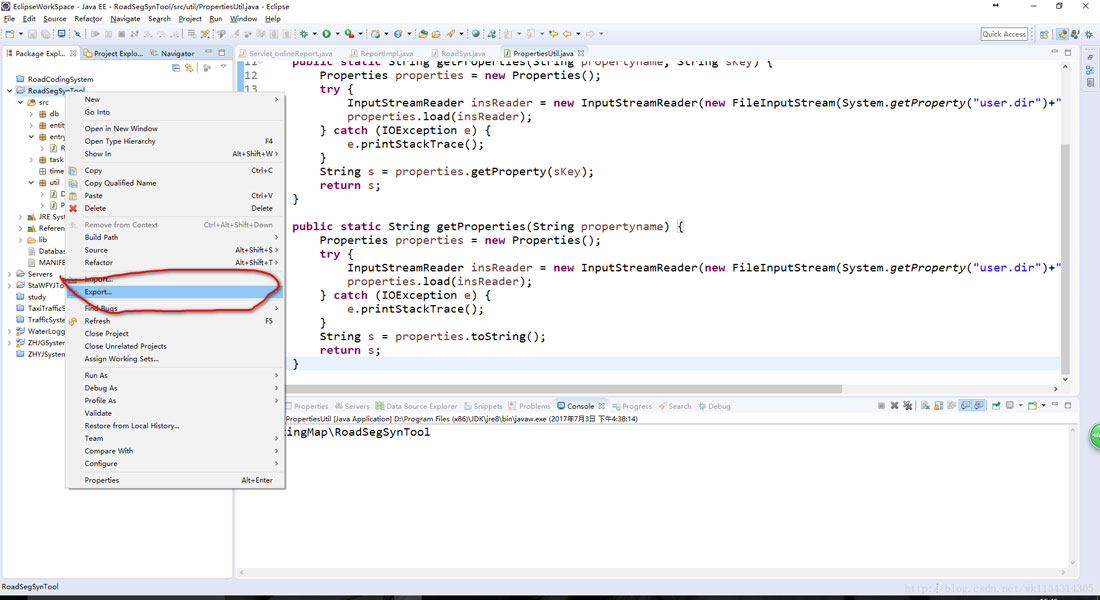This screenshot has height=600, width=1100.
Task: Expand the lib folder node
Action: pyautogui.click(x=20, y=240)
